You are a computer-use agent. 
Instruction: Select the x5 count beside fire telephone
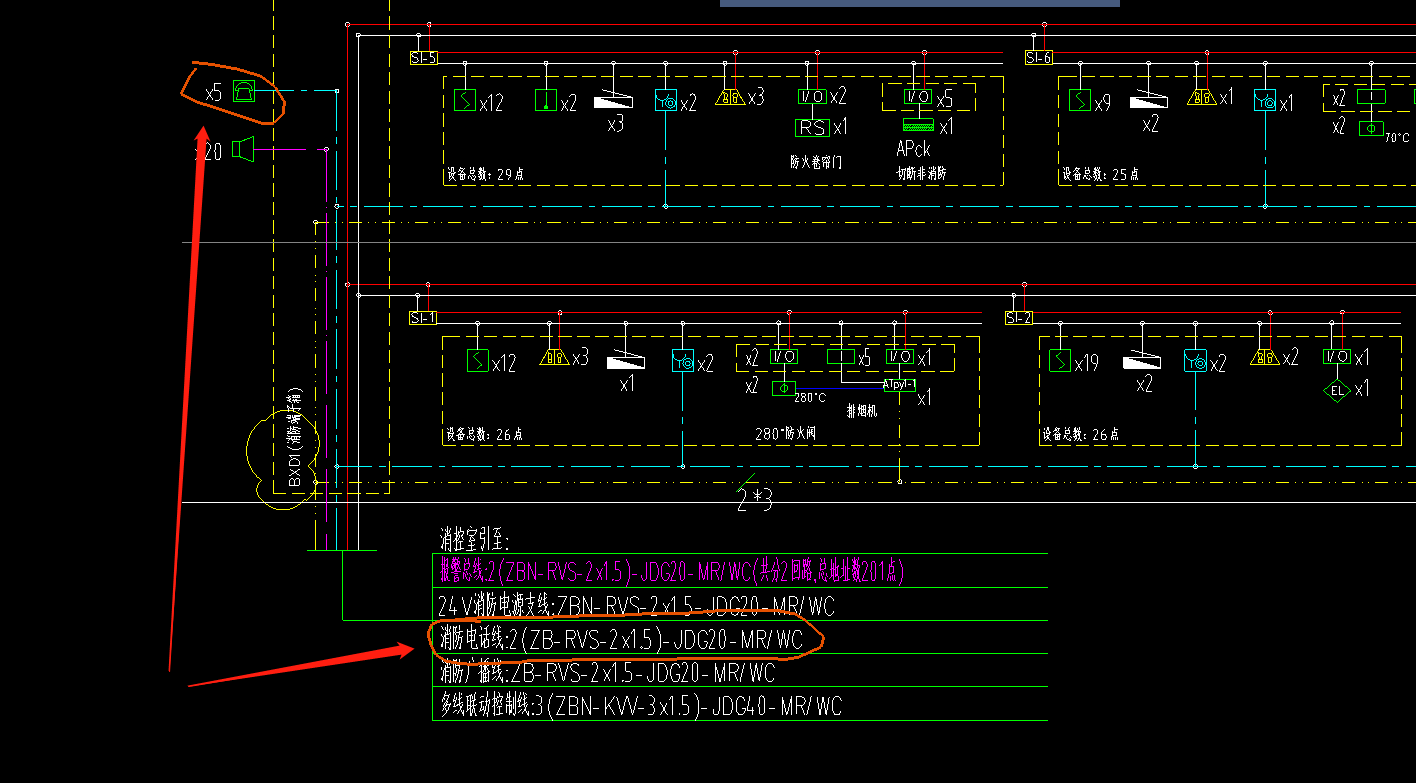(x=213, y=93)
